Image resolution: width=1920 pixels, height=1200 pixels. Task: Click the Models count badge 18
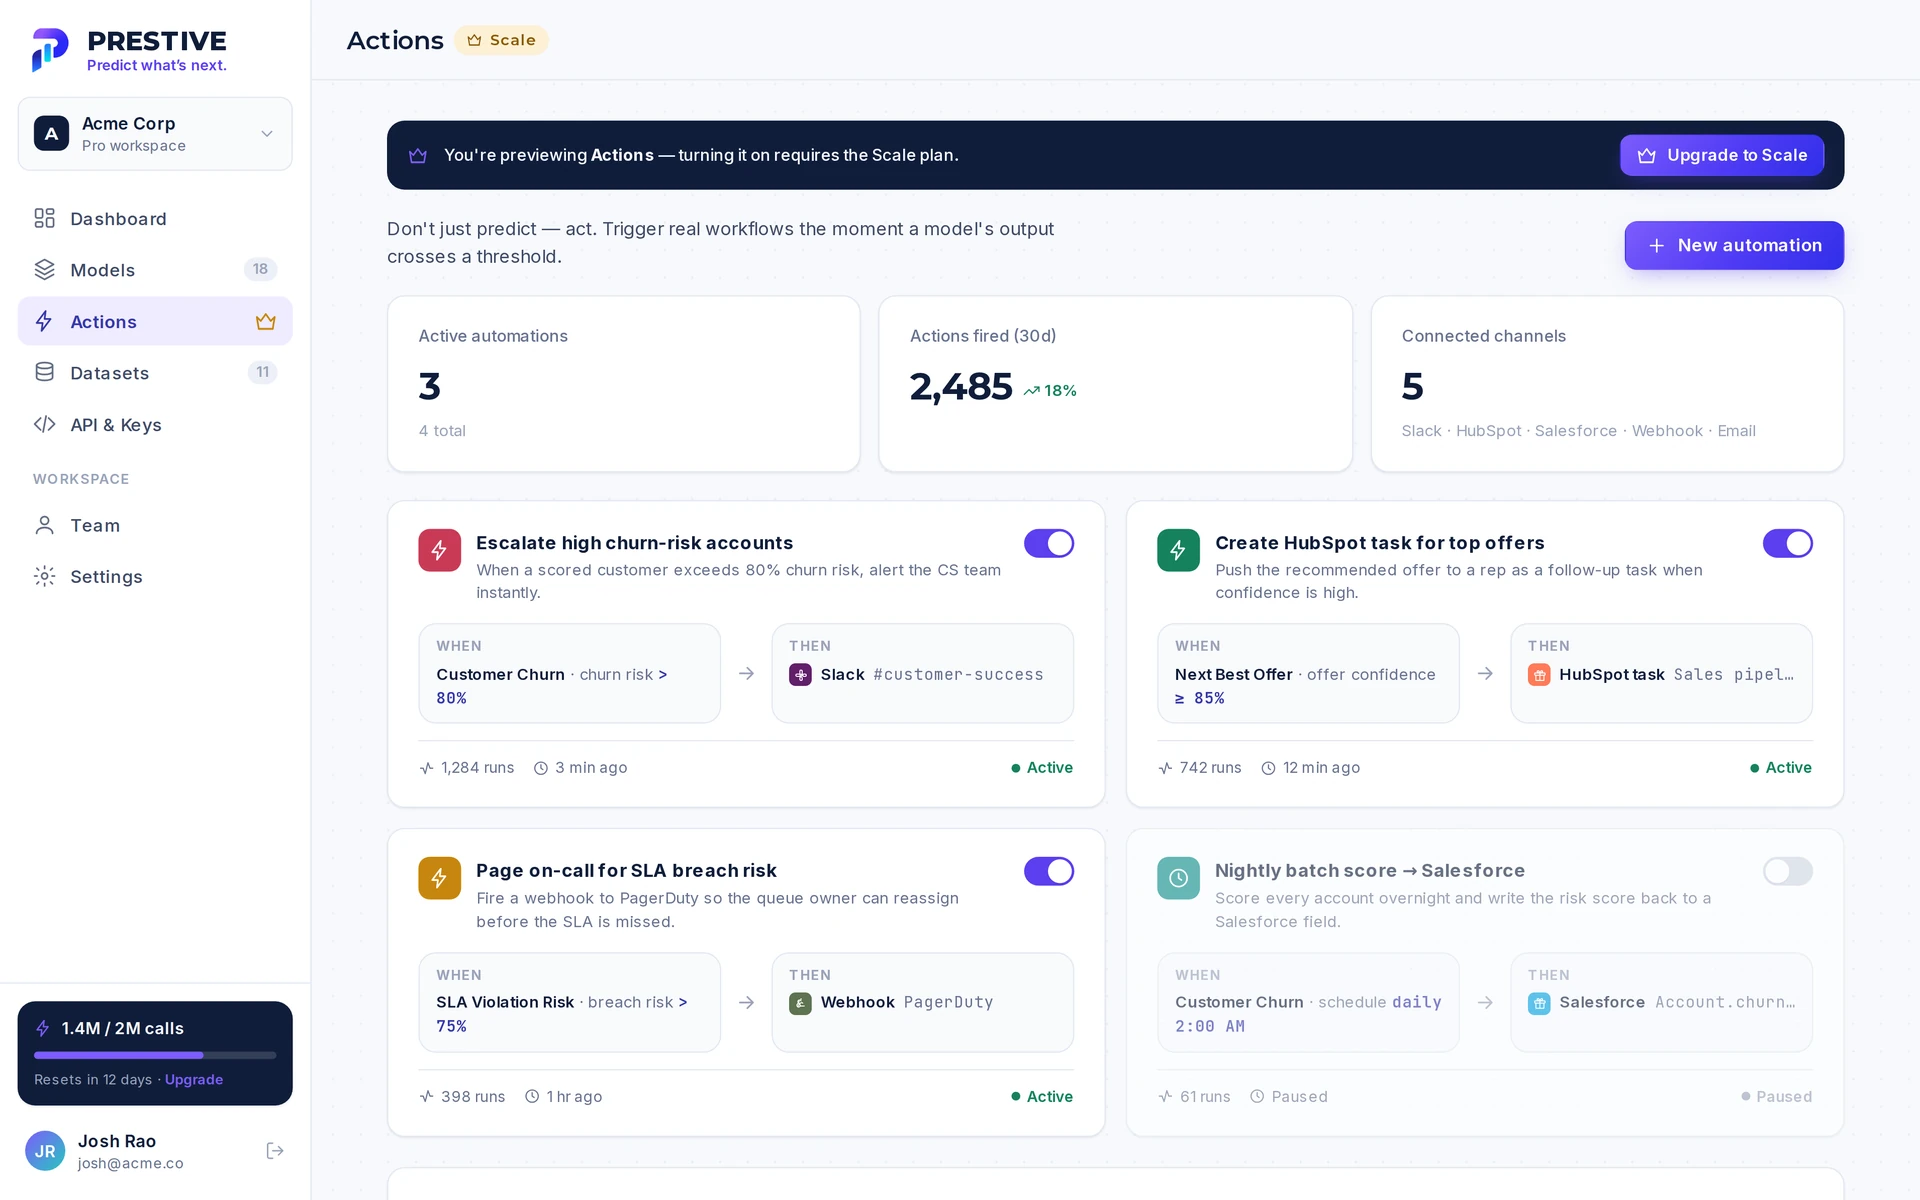[260, 269]
